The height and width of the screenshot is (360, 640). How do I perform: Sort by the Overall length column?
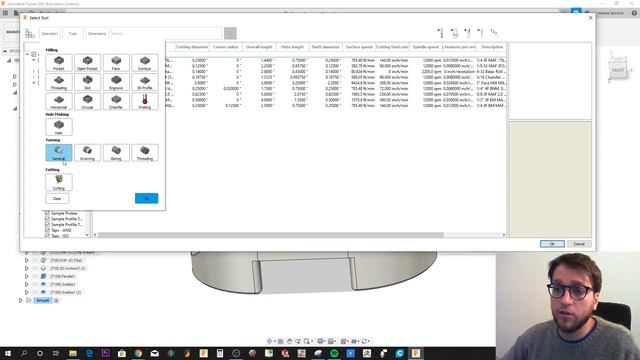tap(259, 47)
